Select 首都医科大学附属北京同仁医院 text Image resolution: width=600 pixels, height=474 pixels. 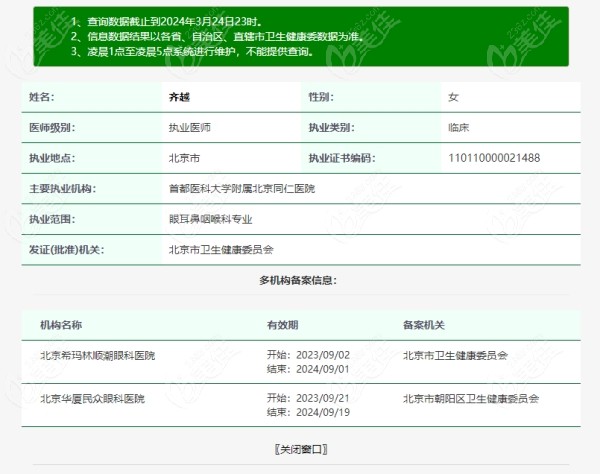[242, 189]
